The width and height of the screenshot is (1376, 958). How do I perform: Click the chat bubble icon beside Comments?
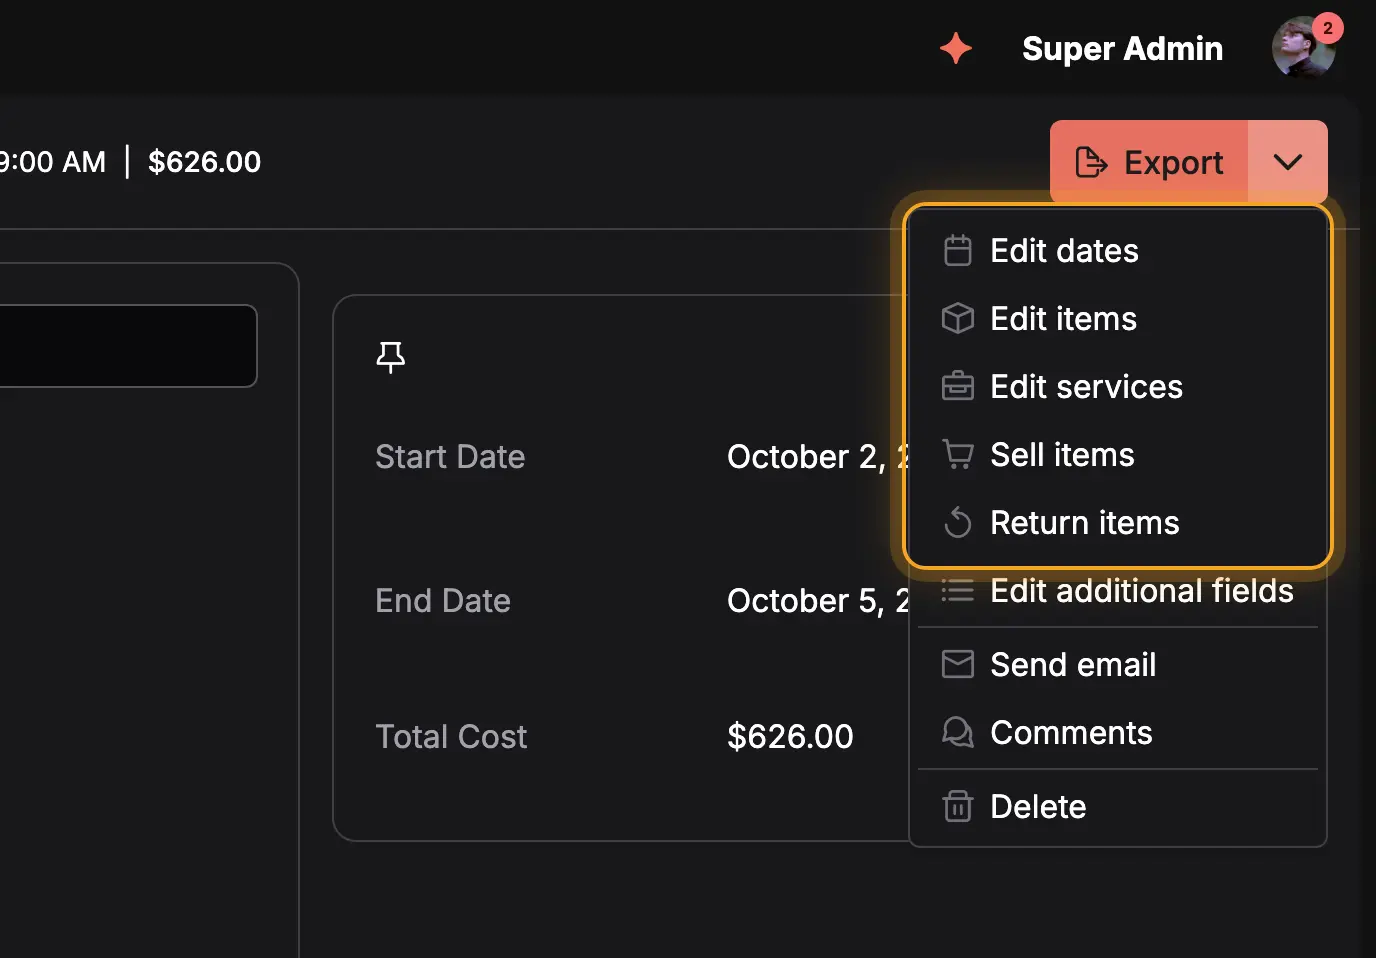(x=958, y=733)
